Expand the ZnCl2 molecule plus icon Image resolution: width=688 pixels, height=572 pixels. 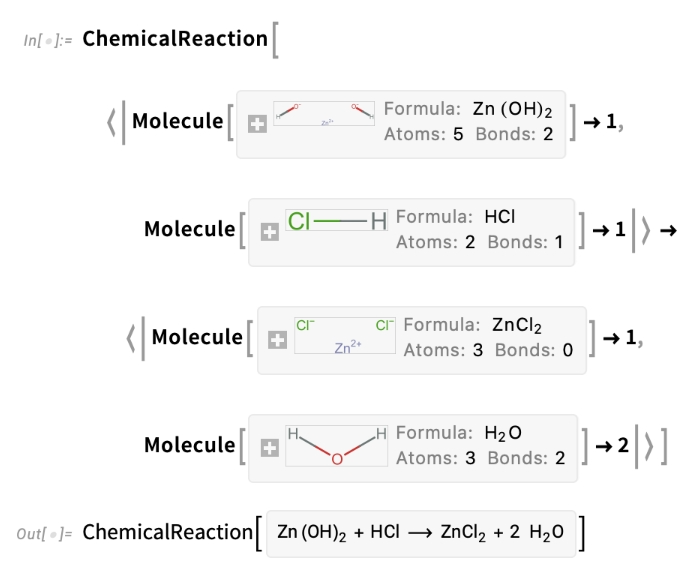tap(277, 340)
